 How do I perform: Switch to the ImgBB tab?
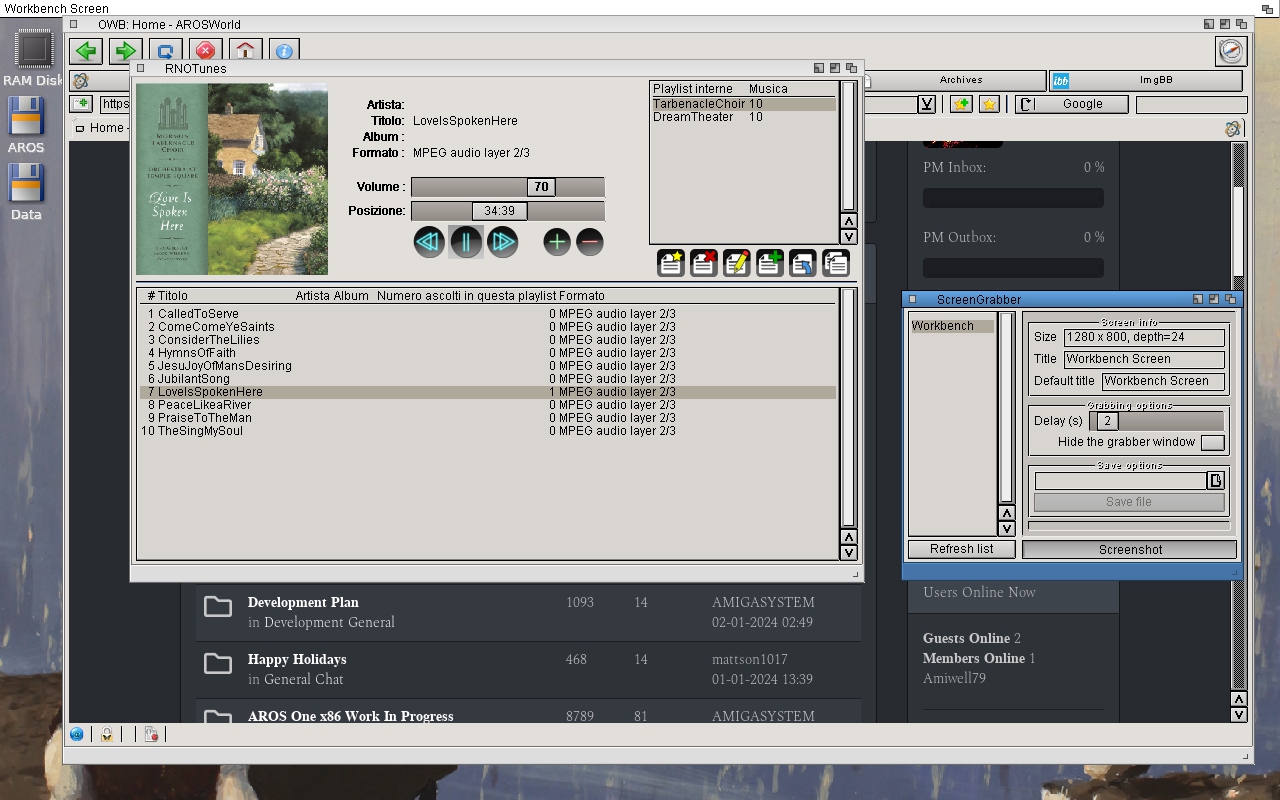(x=1145, y=80)
